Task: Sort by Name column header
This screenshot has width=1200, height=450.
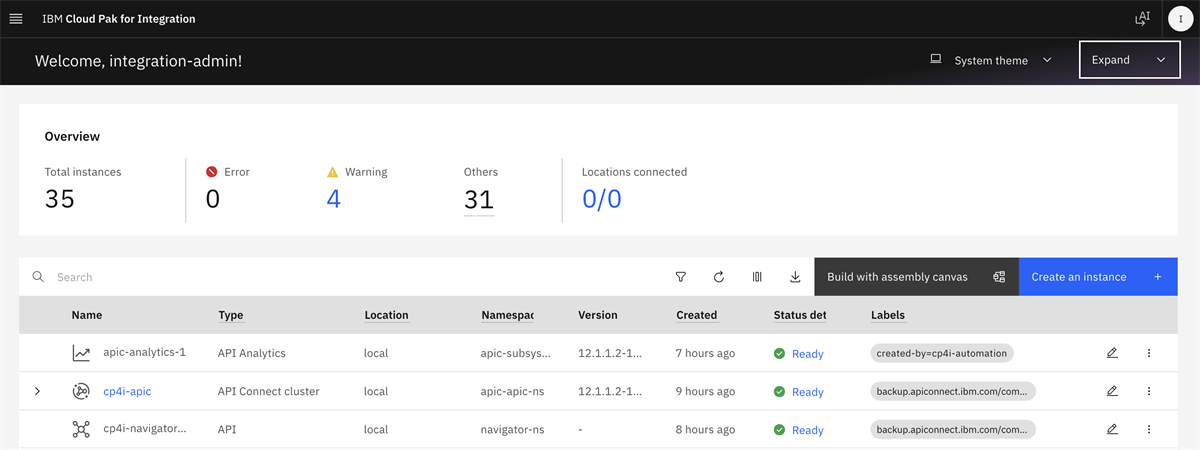Action: click(87, 315)
